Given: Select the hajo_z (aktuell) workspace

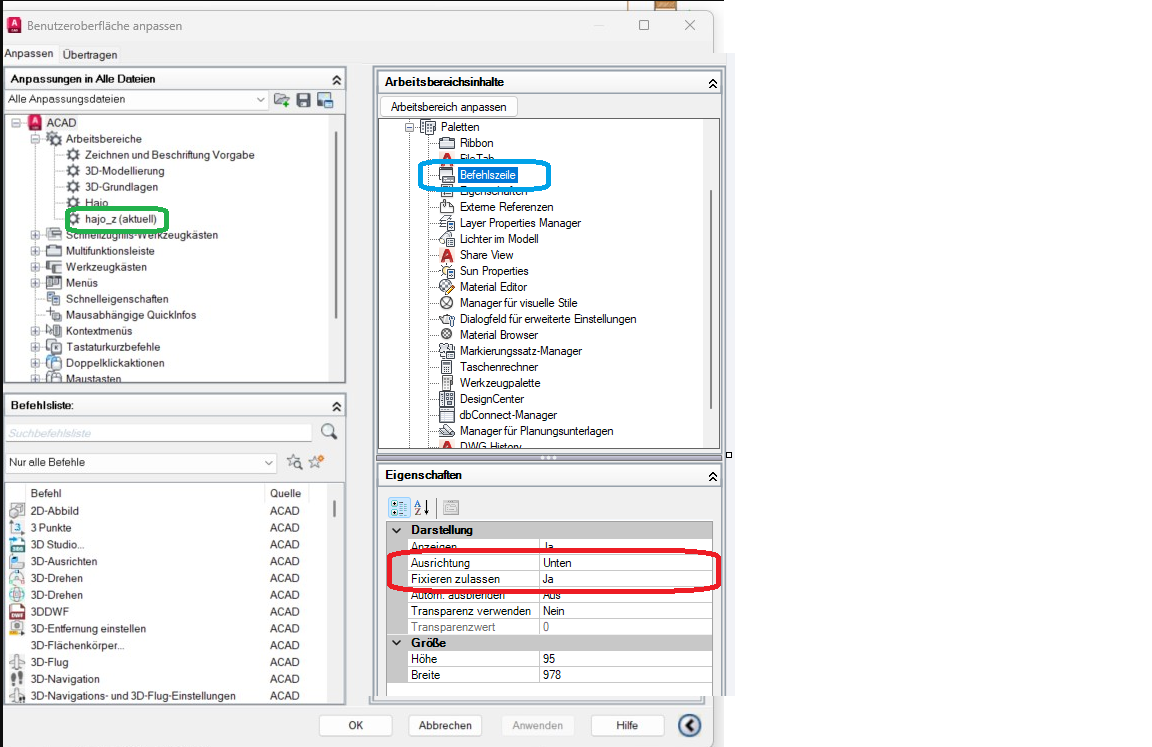Looking at the screenshot, I should pyautogui.click(x=120, y=219).
